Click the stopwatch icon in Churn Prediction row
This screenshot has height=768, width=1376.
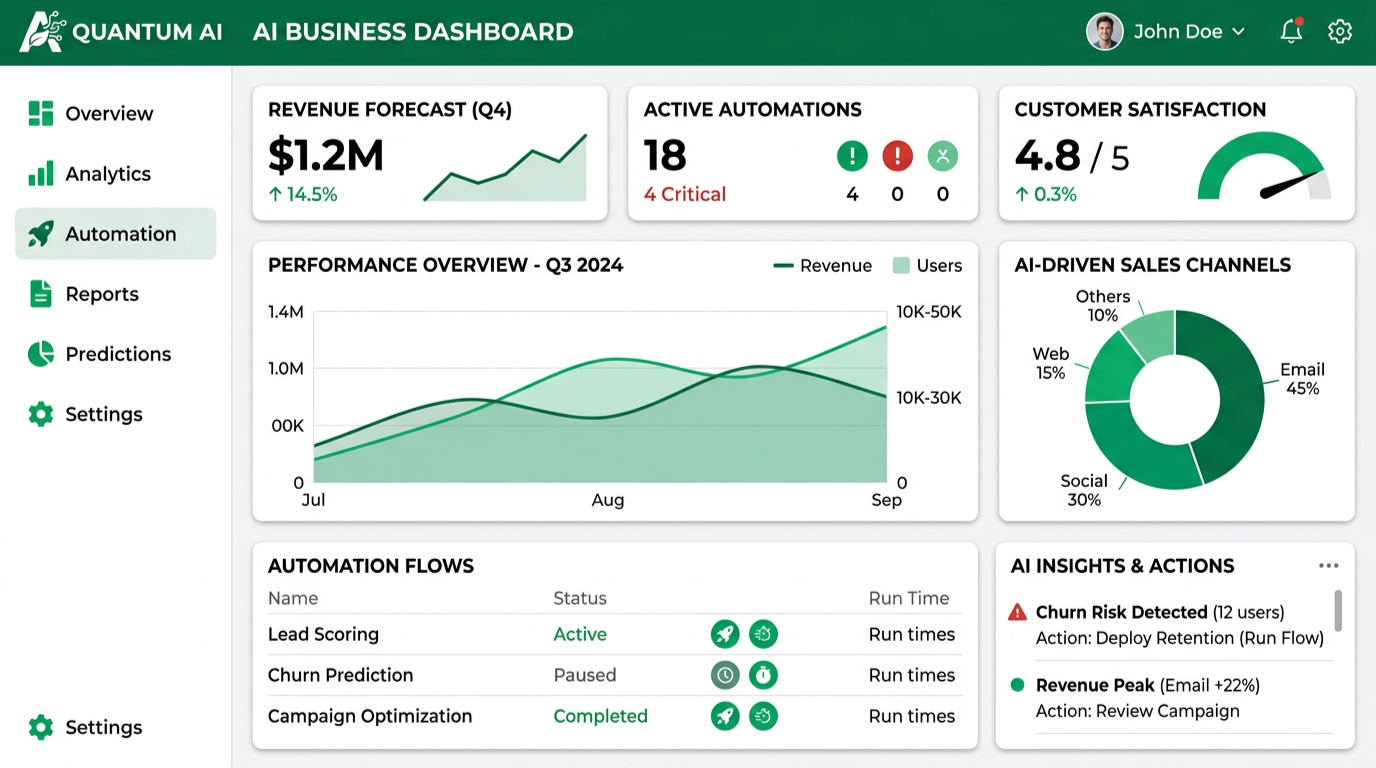click(x=763, y=675)
